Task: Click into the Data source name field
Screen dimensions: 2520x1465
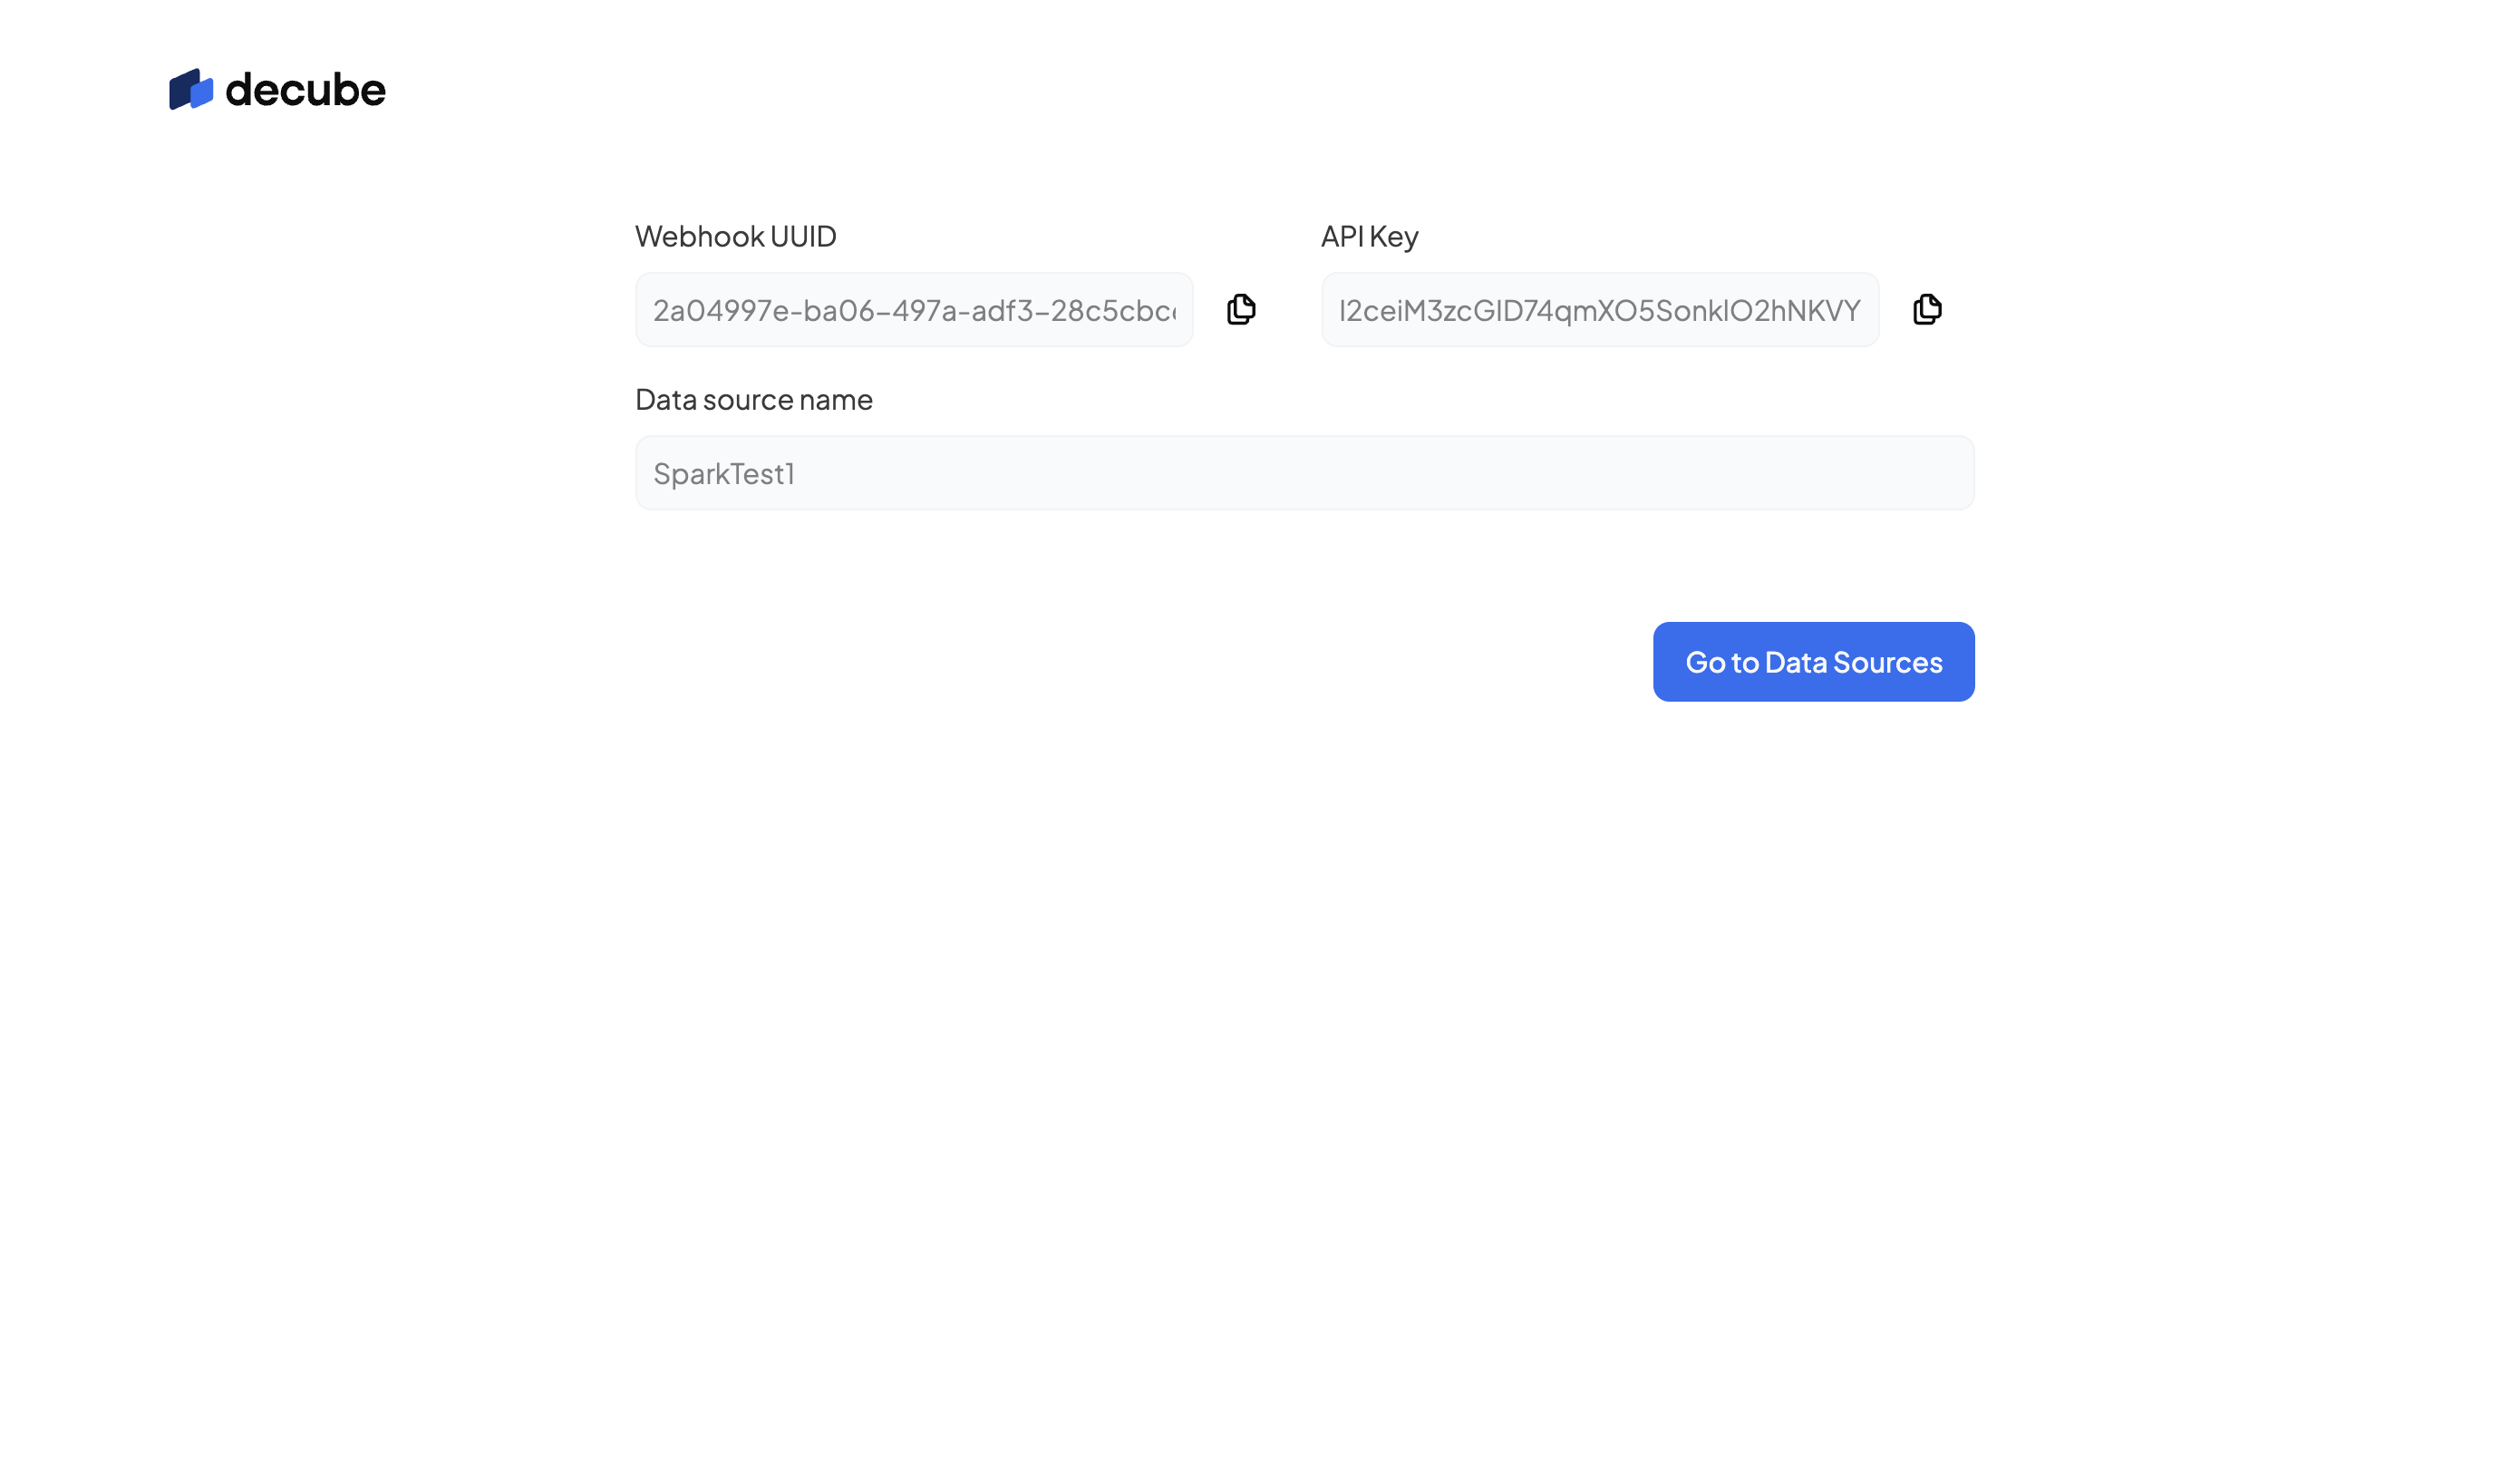Action: pyautogui.click(x=1304, y=473)
